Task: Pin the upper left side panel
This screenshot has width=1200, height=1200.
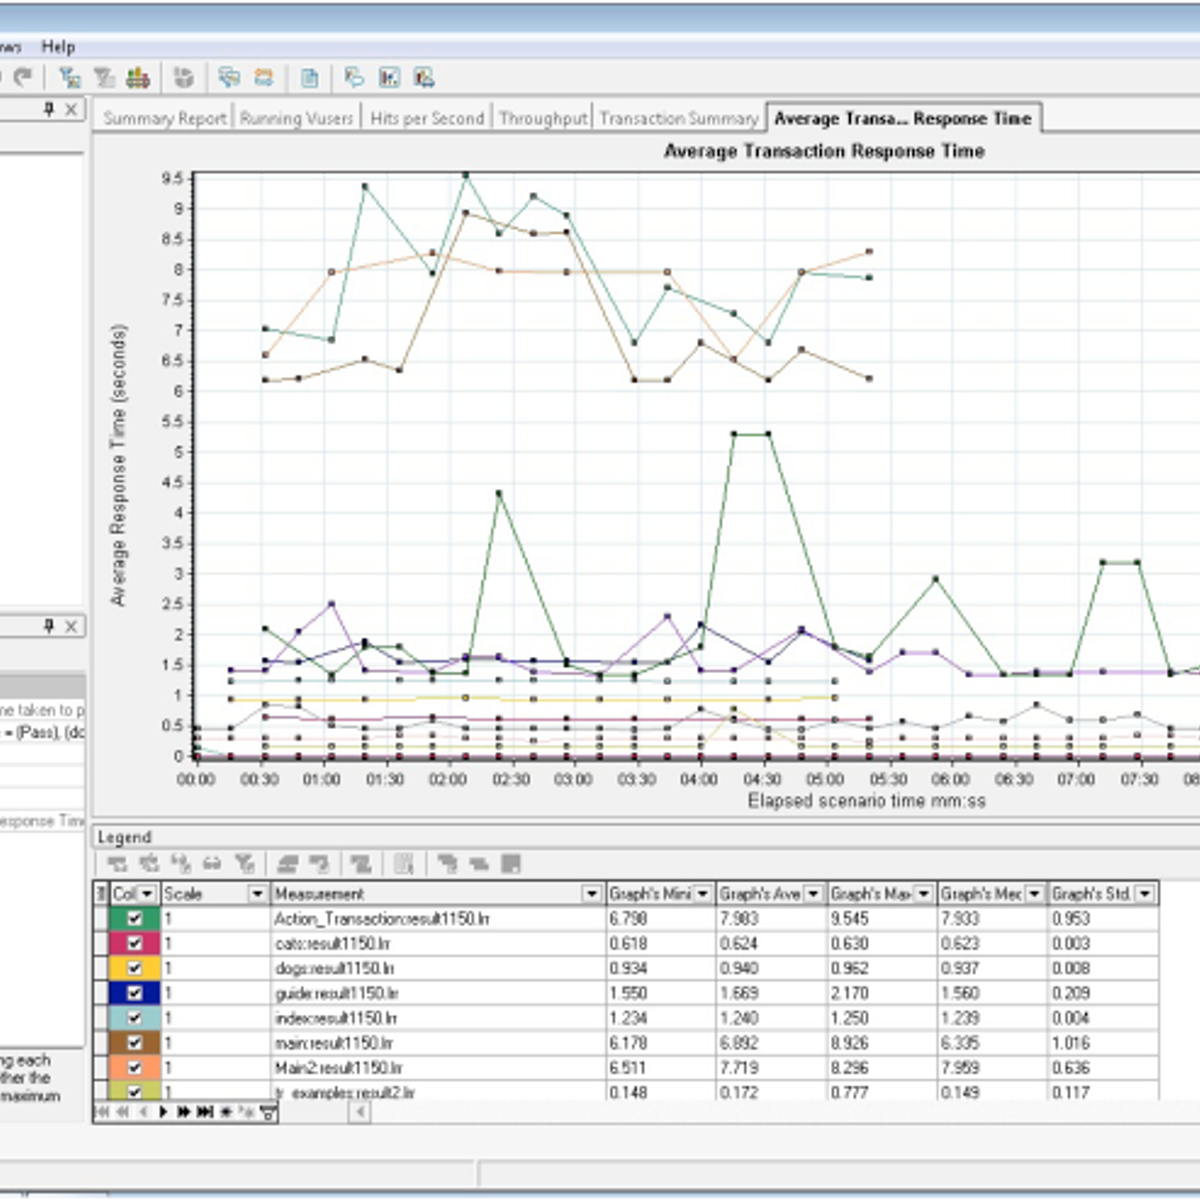Action: point(49,109)
